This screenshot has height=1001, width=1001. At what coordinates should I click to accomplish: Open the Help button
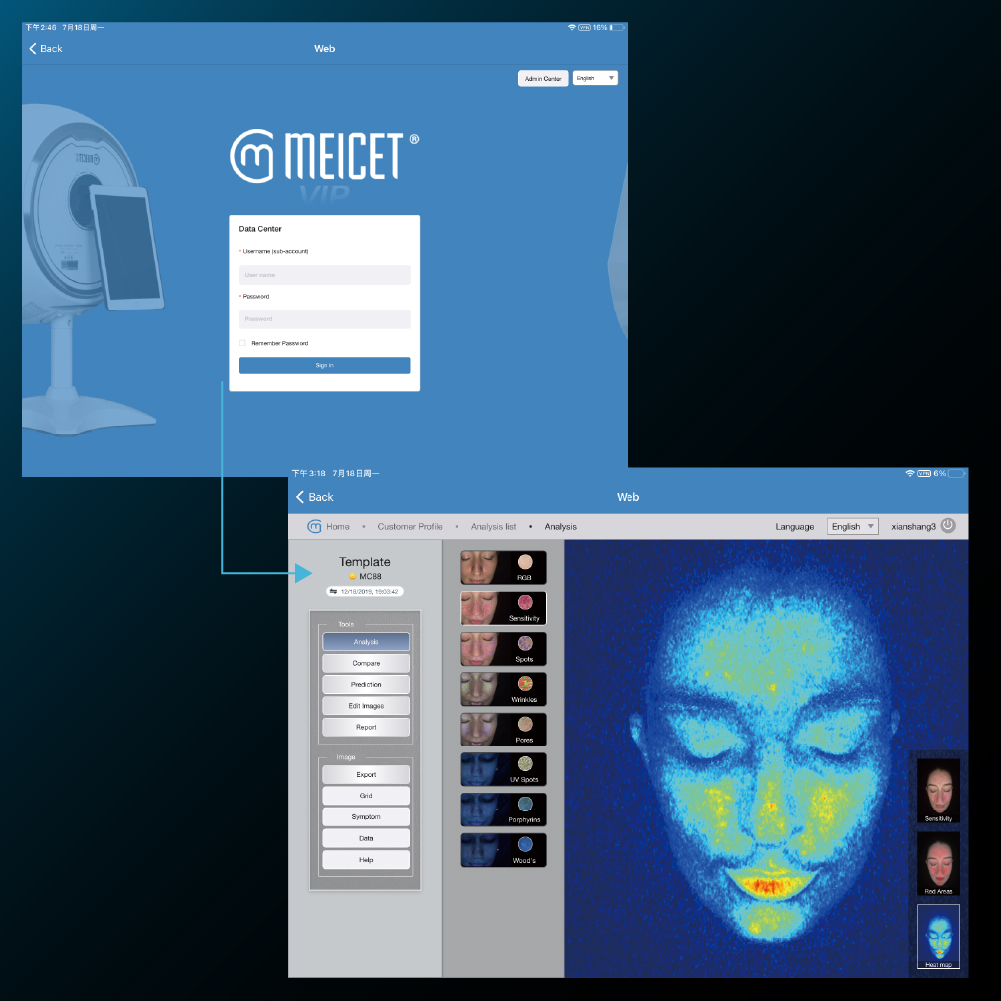(366, 859)
